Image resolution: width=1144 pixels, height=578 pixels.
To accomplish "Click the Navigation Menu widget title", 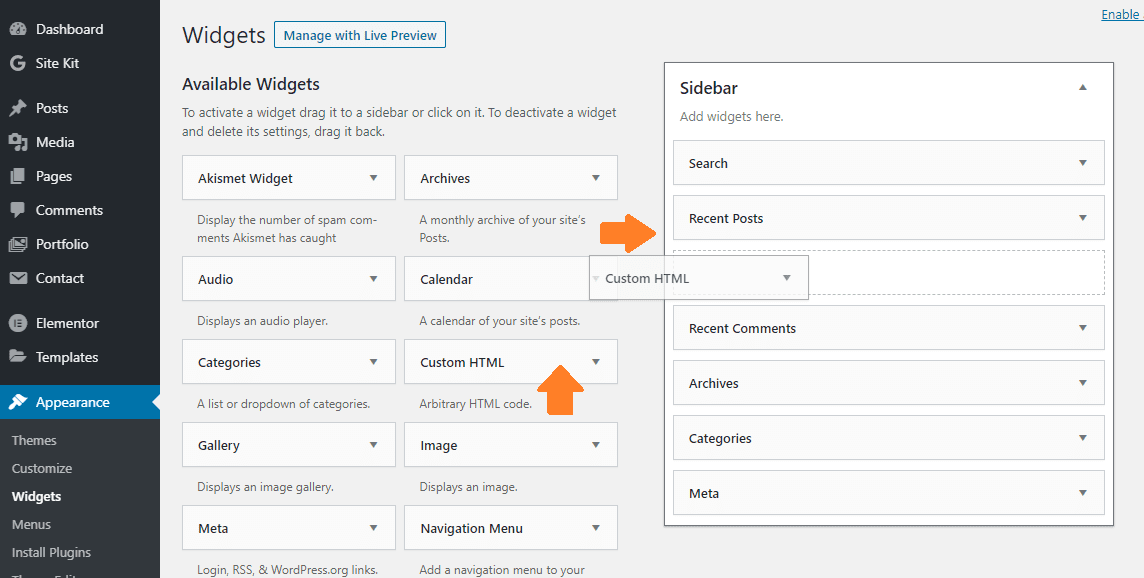I will [471, 528].
